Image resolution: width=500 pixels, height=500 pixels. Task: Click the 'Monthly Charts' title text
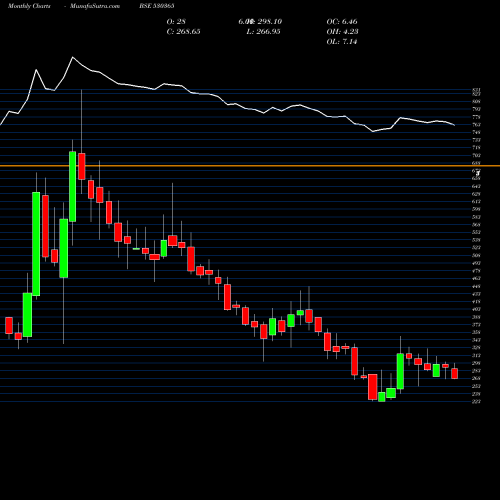click(x=29, y=6)
